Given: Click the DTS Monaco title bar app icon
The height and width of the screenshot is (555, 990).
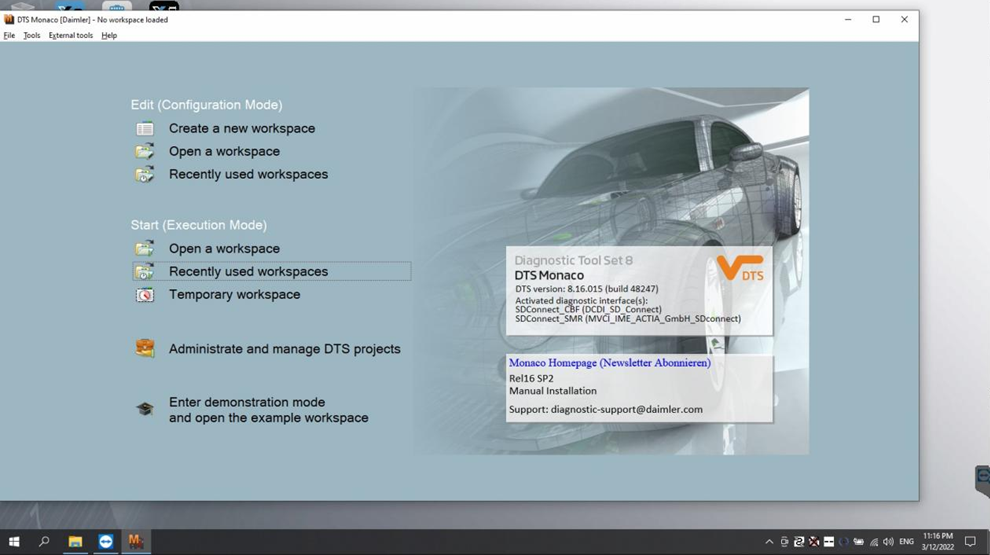Looking at the screenshot, I should pyautogui.click(x=9, y=20).
